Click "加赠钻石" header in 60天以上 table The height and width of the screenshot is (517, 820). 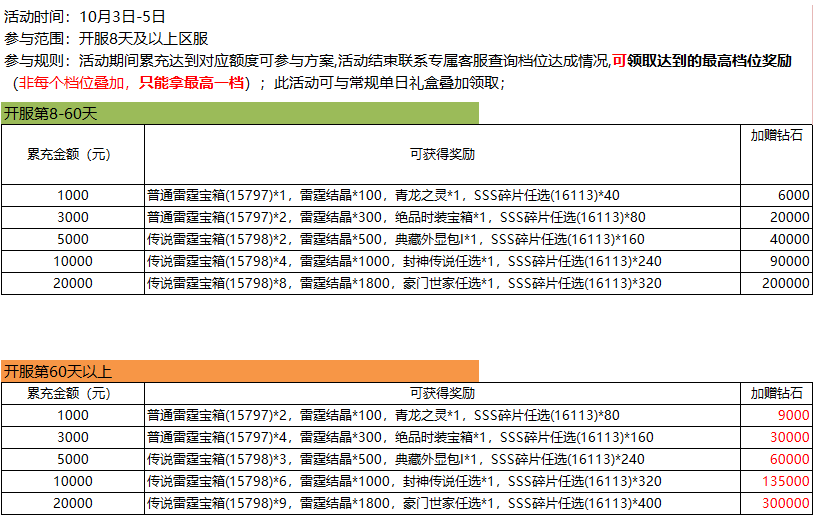(776, 392)
